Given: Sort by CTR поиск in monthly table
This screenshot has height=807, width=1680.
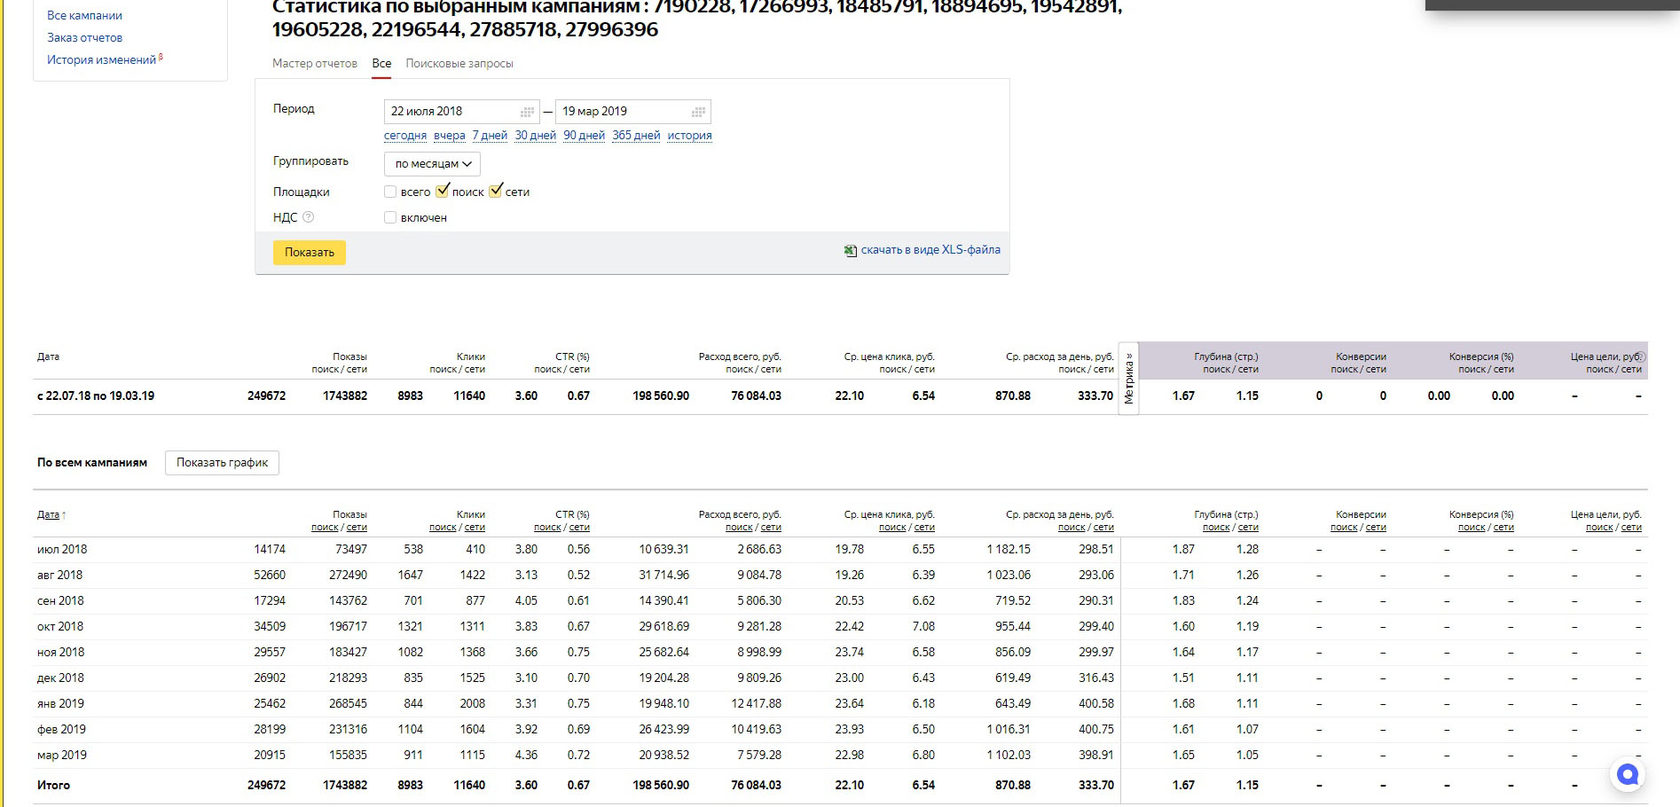Looking at the screenshot, I should pyautogui.click(x=547, y=528).
